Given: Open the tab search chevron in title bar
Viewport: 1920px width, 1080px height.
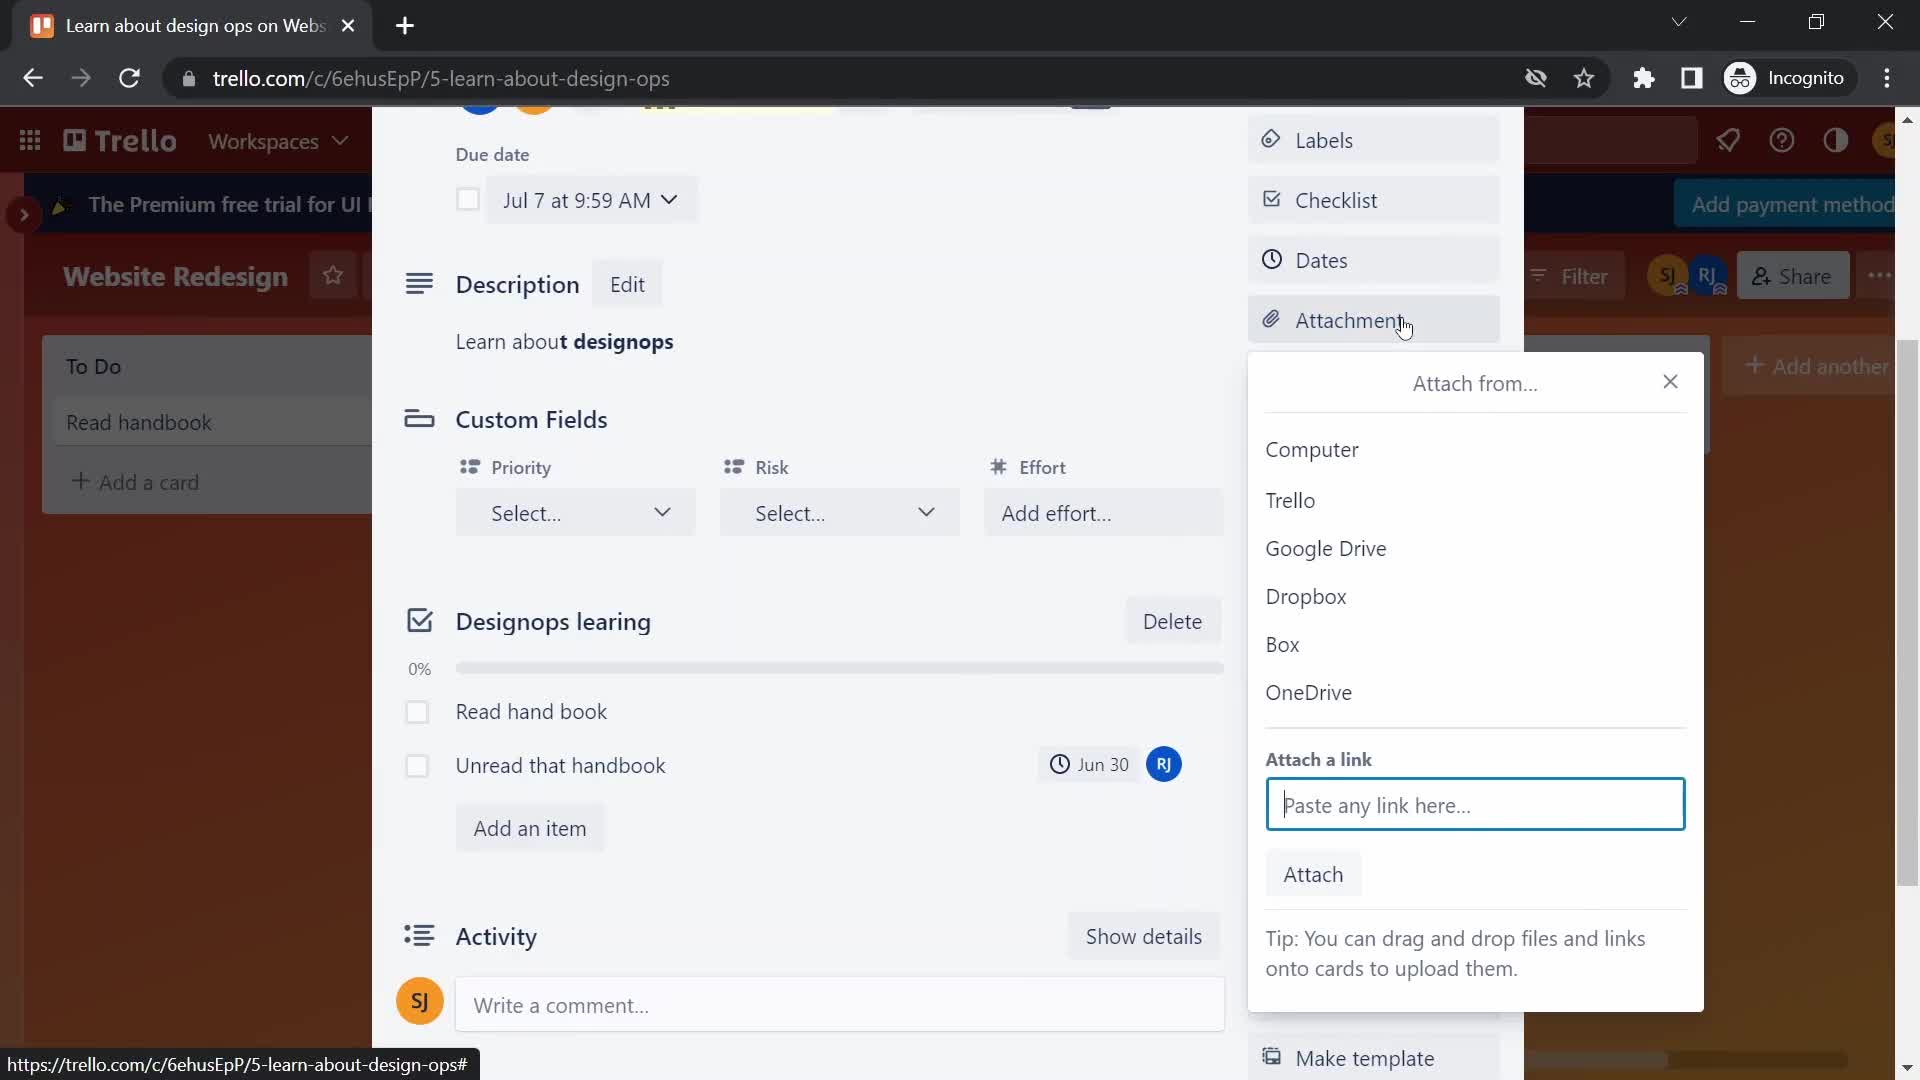Looking at the screenshot, I should coord(1679,22).
